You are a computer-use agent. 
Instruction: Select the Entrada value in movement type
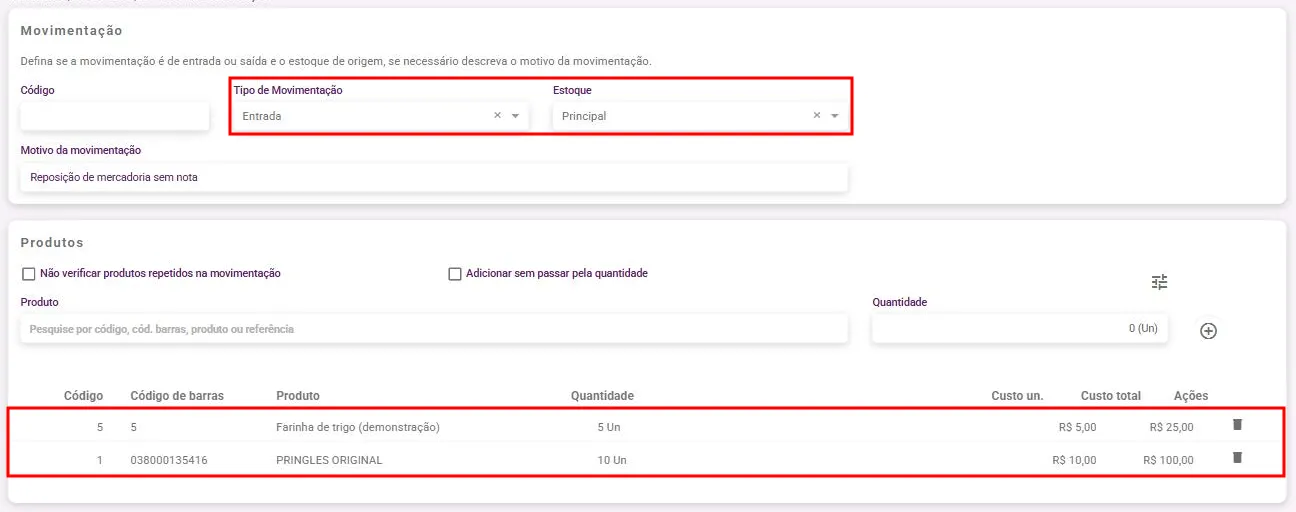(x=262, y=116)
